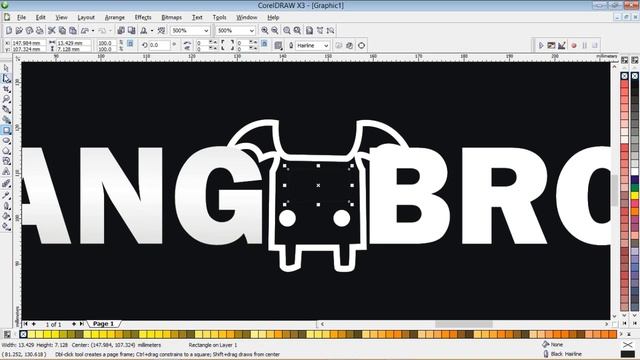The image size is (640, 360).
Task: Select the Crop tool
Action: click(6, 89)
